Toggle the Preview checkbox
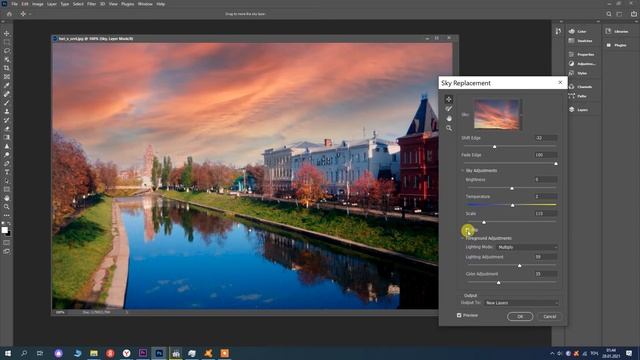This screenshot has height=360, width=640. pyautogui.click(x=459, y=315)
